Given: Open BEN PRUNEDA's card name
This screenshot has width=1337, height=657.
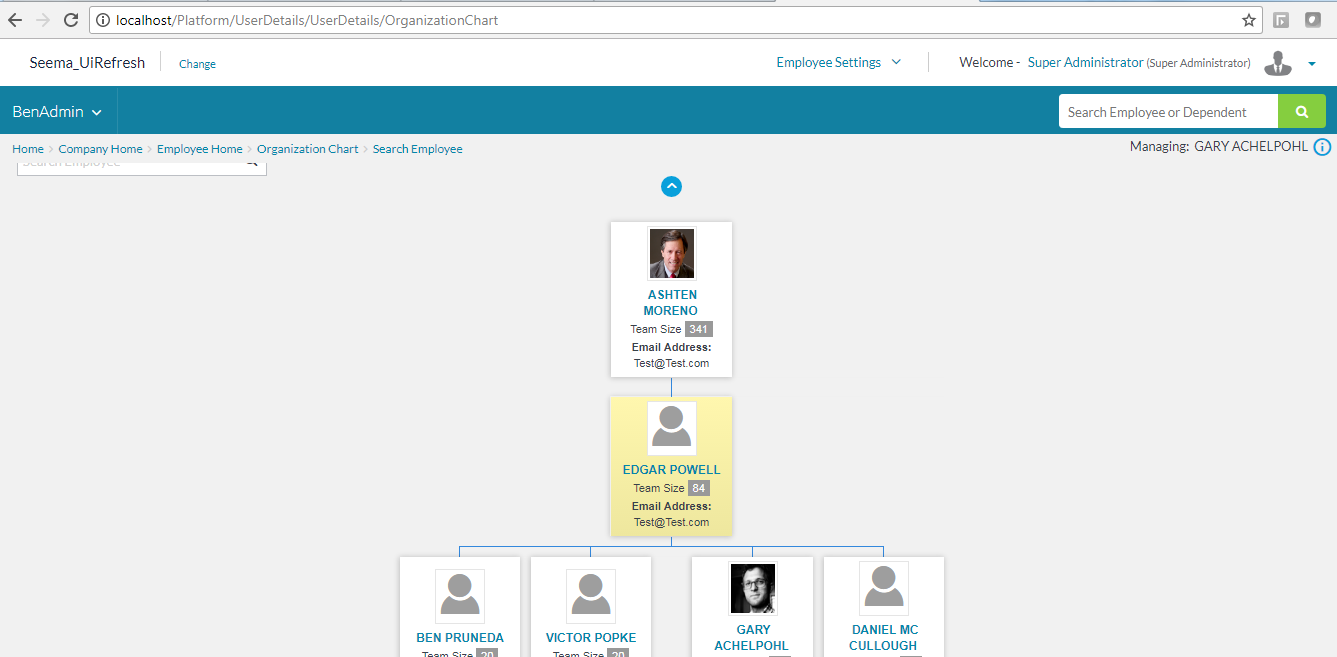Looking at the screenshot, I should (460, 638).
